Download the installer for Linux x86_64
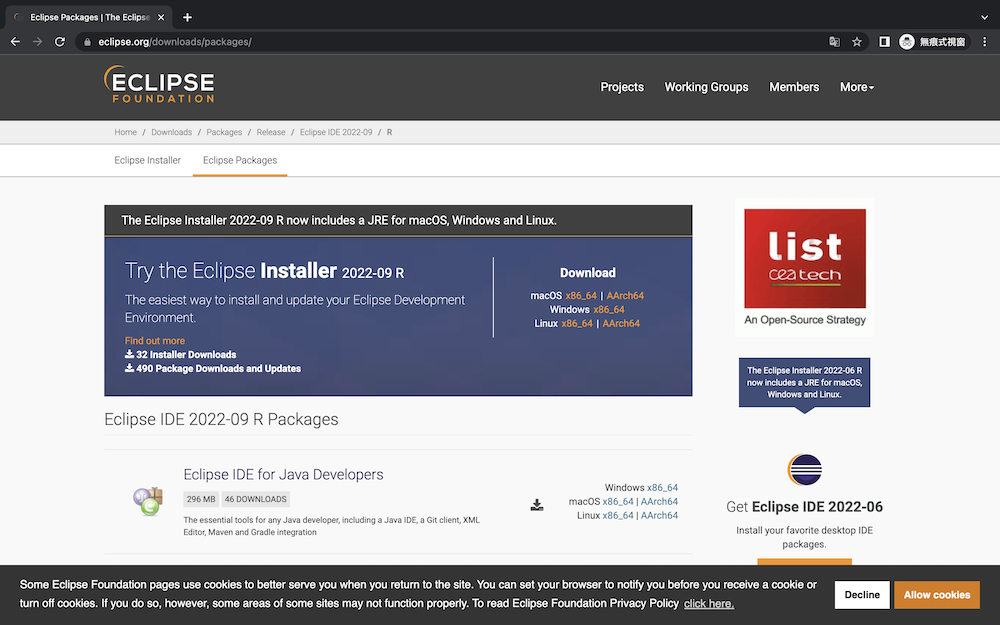1000x625 pixels. coord(577,323)
